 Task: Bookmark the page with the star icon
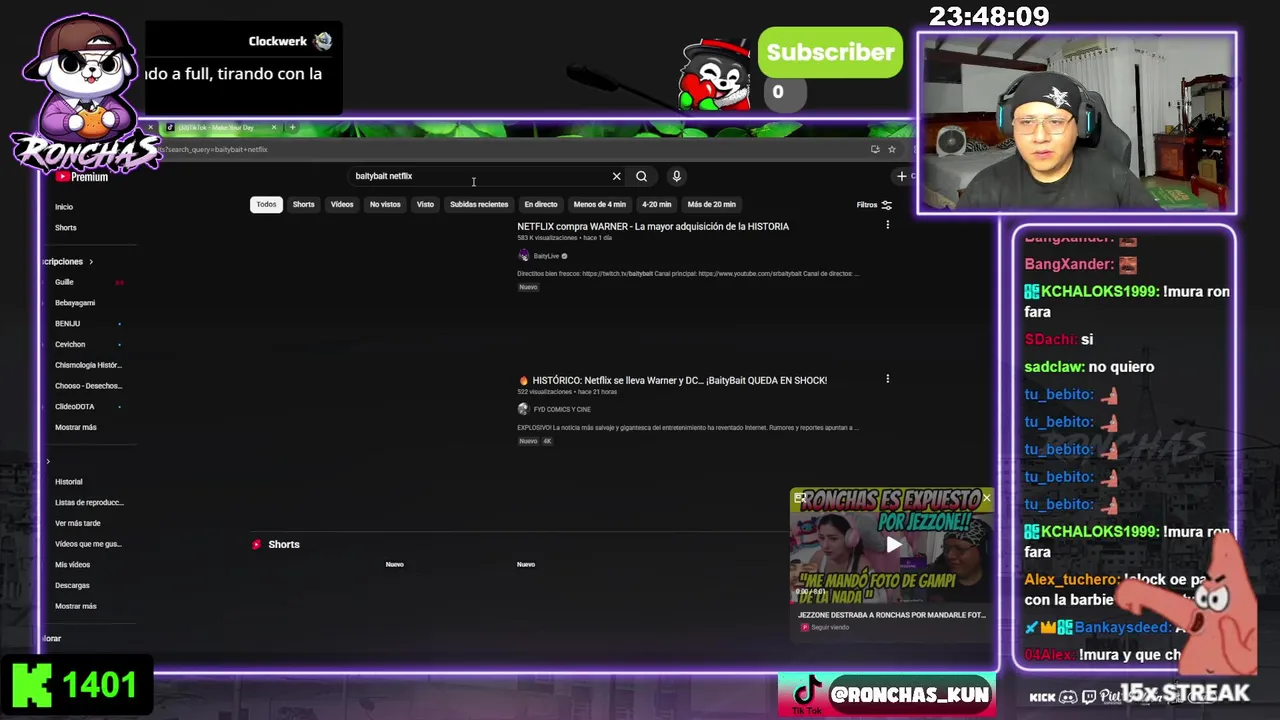click(892, 149)
